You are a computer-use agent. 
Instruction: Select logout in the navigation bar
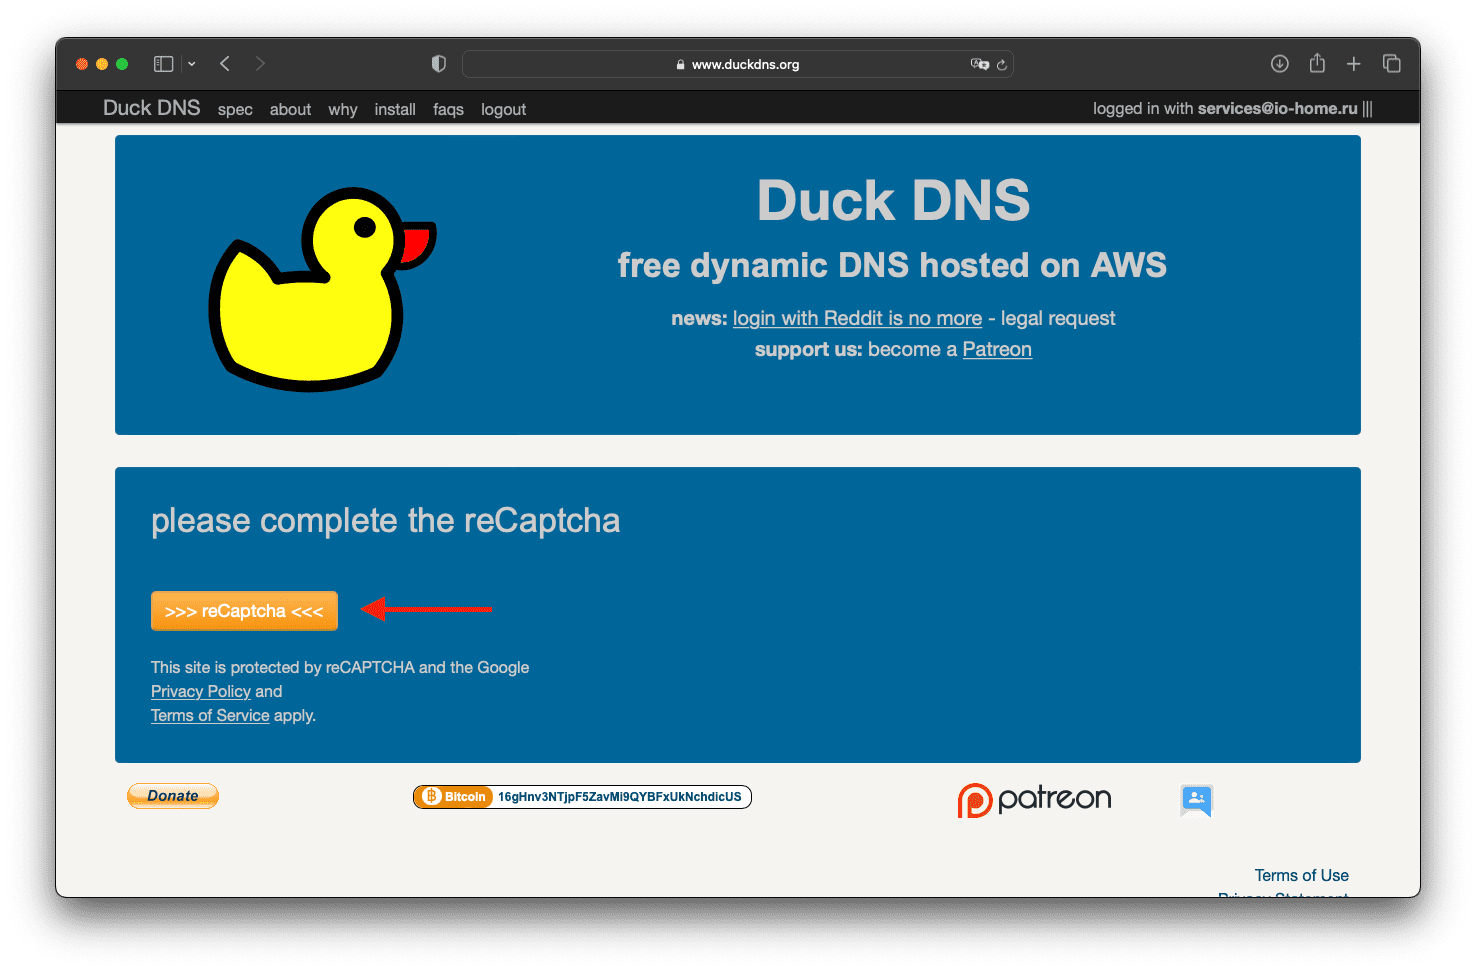[503, 109]
